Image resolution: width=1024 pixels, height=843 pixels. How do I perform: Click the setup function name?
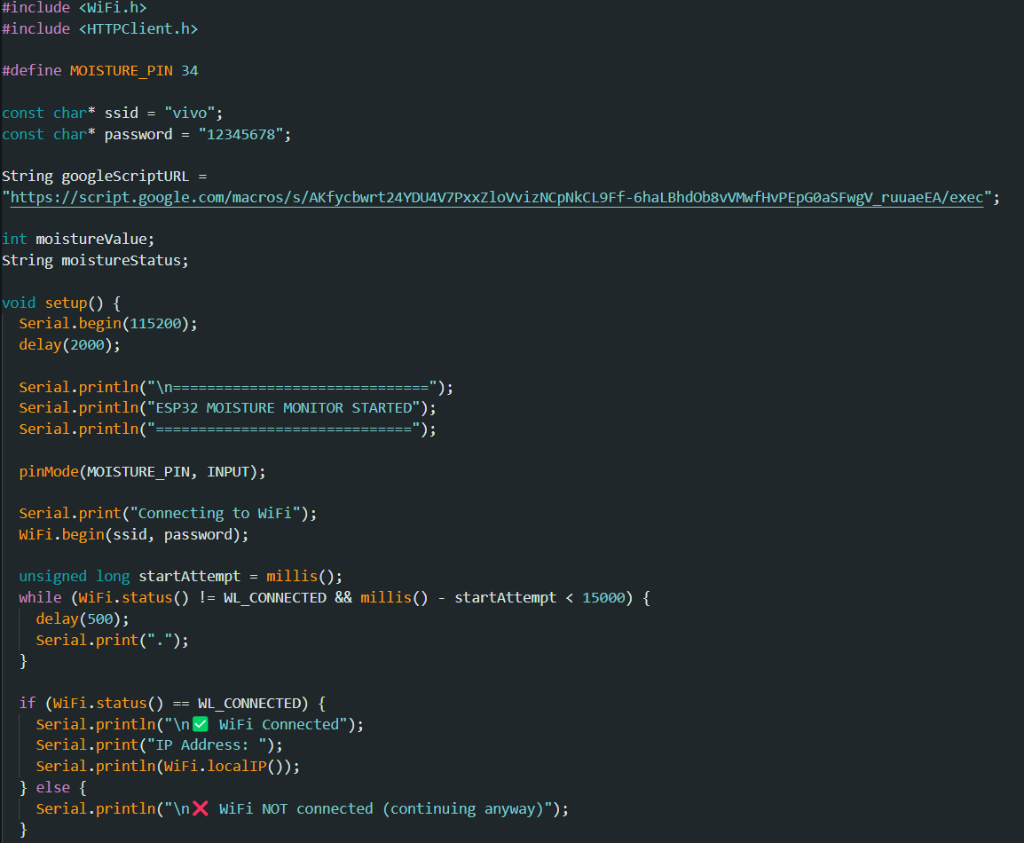click(x=66, y=302)
